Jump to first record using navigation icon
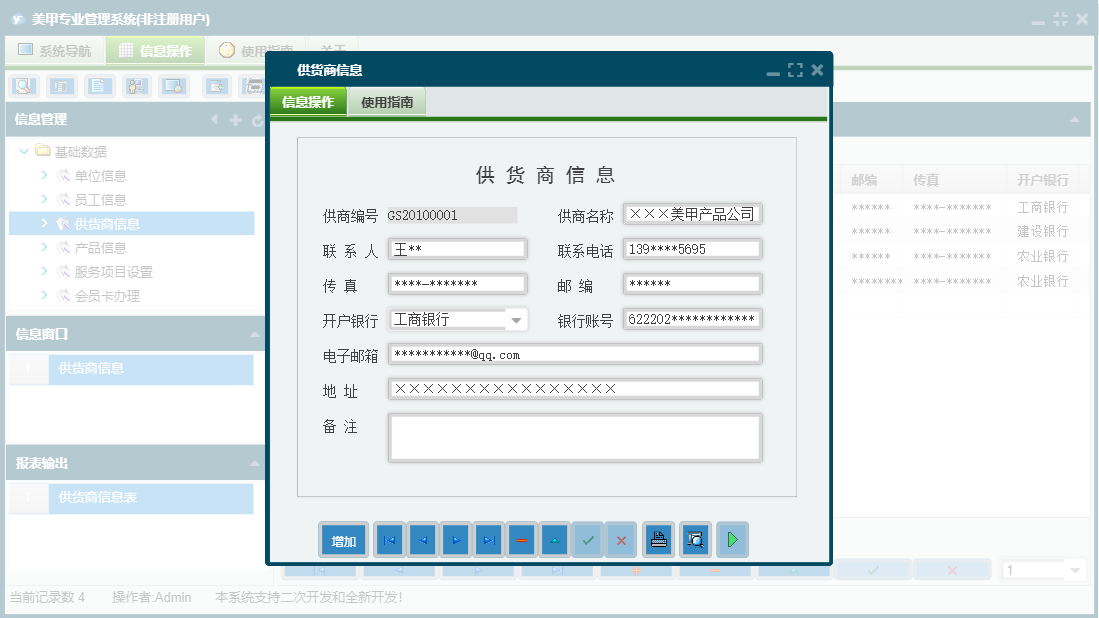The image size is (1099, 618). pyautogui.click(x=390, y=539)
